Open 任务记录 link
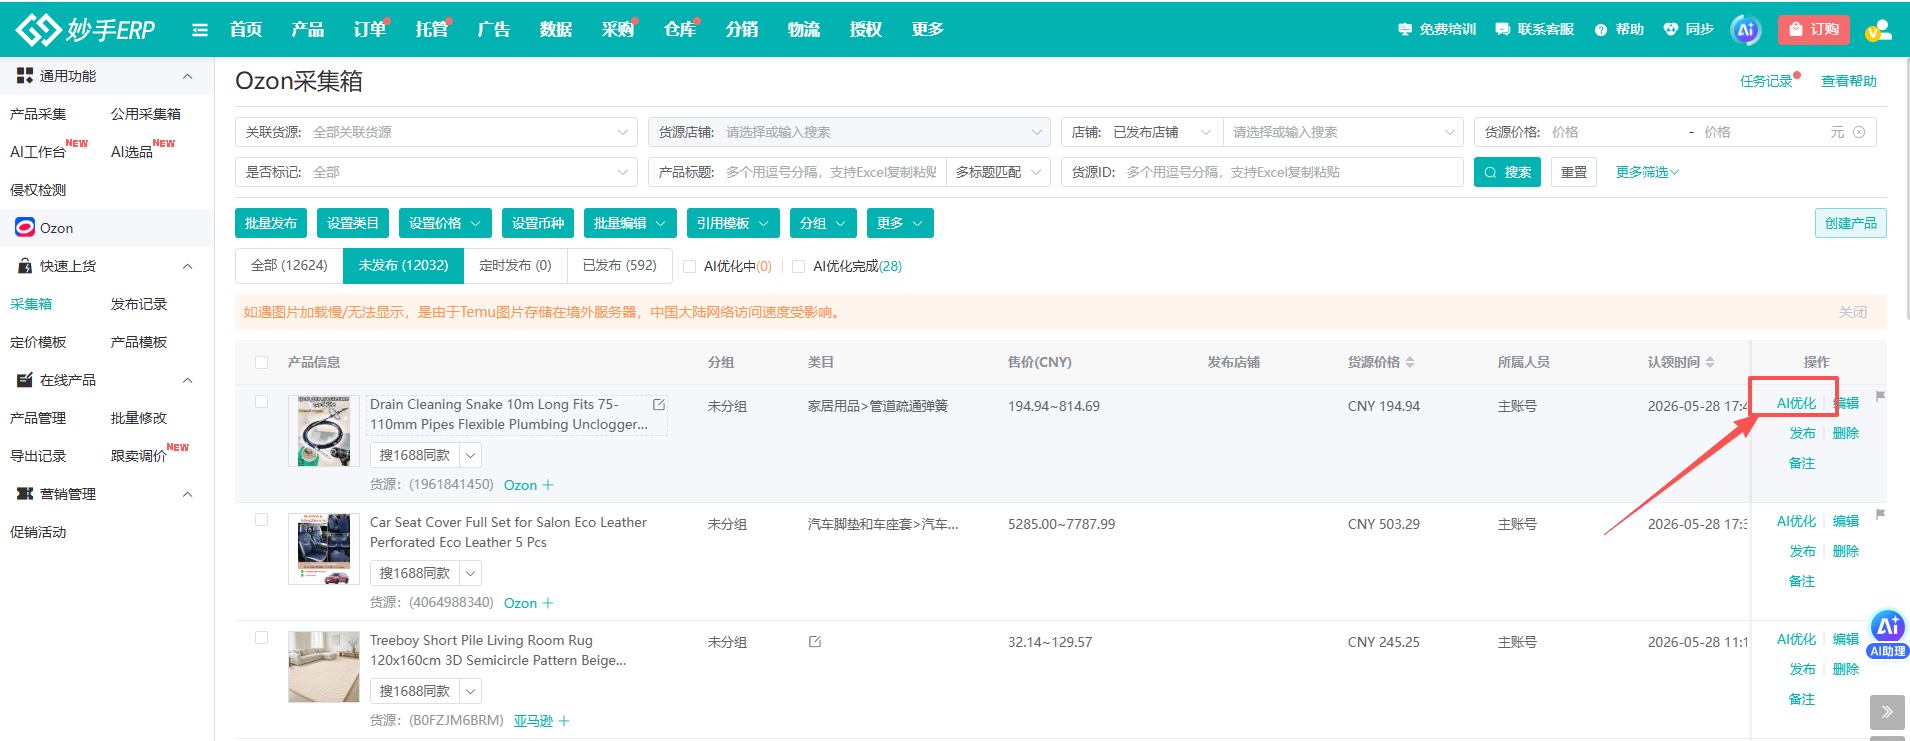Image resolution: width=1910 pixels, height=741 pixels. point(1765,81)
